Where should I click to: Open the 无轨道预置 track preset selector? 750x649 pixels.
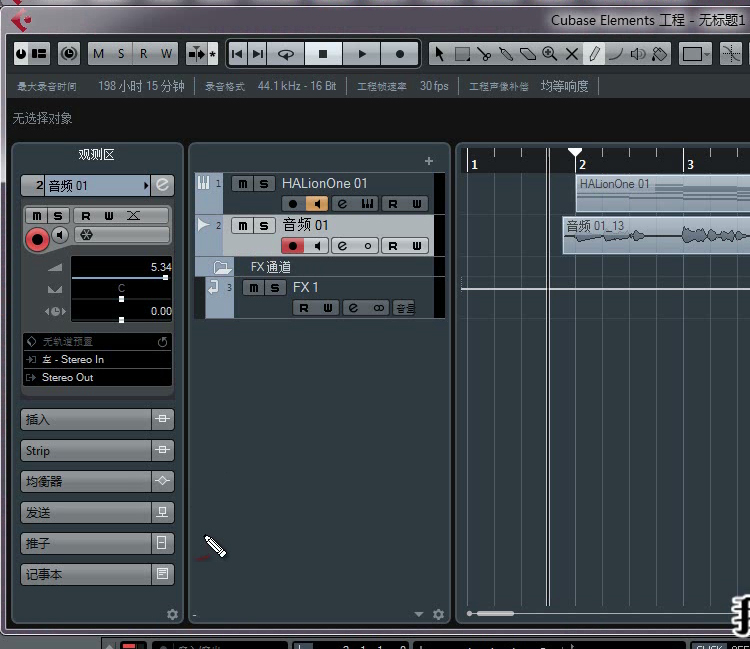(97, 341)
